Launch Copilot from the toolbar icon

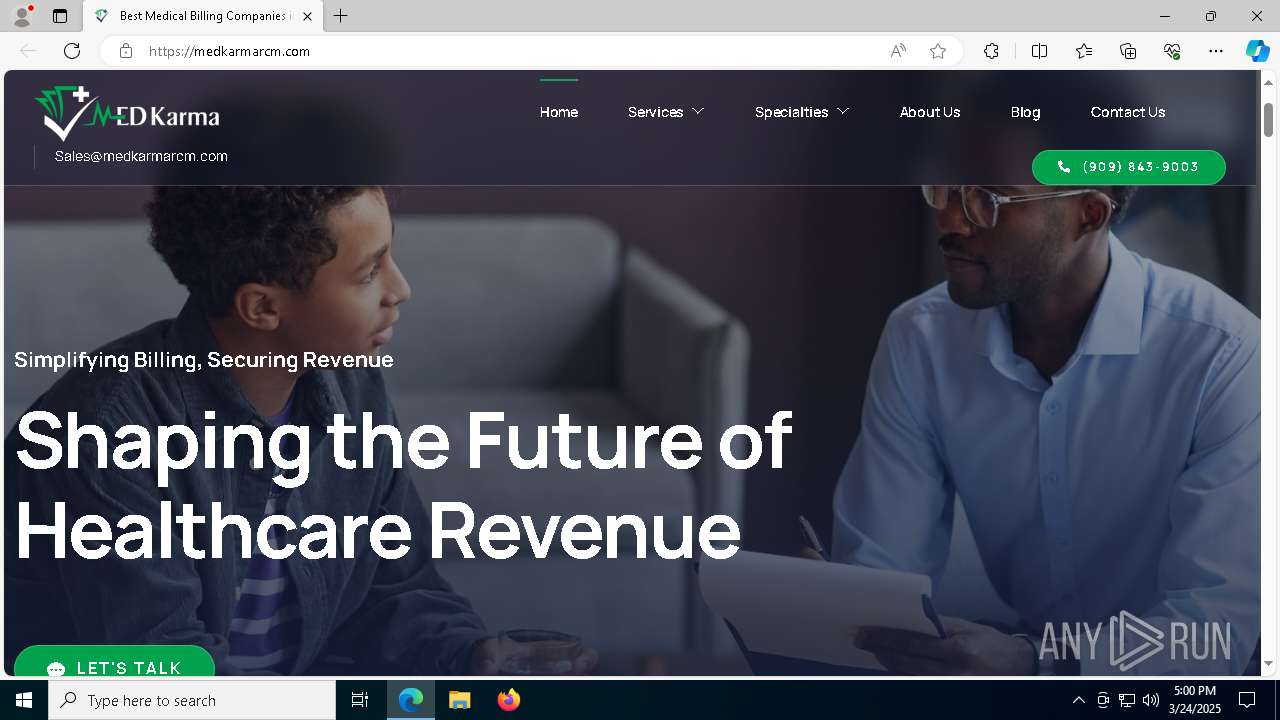1257,51
